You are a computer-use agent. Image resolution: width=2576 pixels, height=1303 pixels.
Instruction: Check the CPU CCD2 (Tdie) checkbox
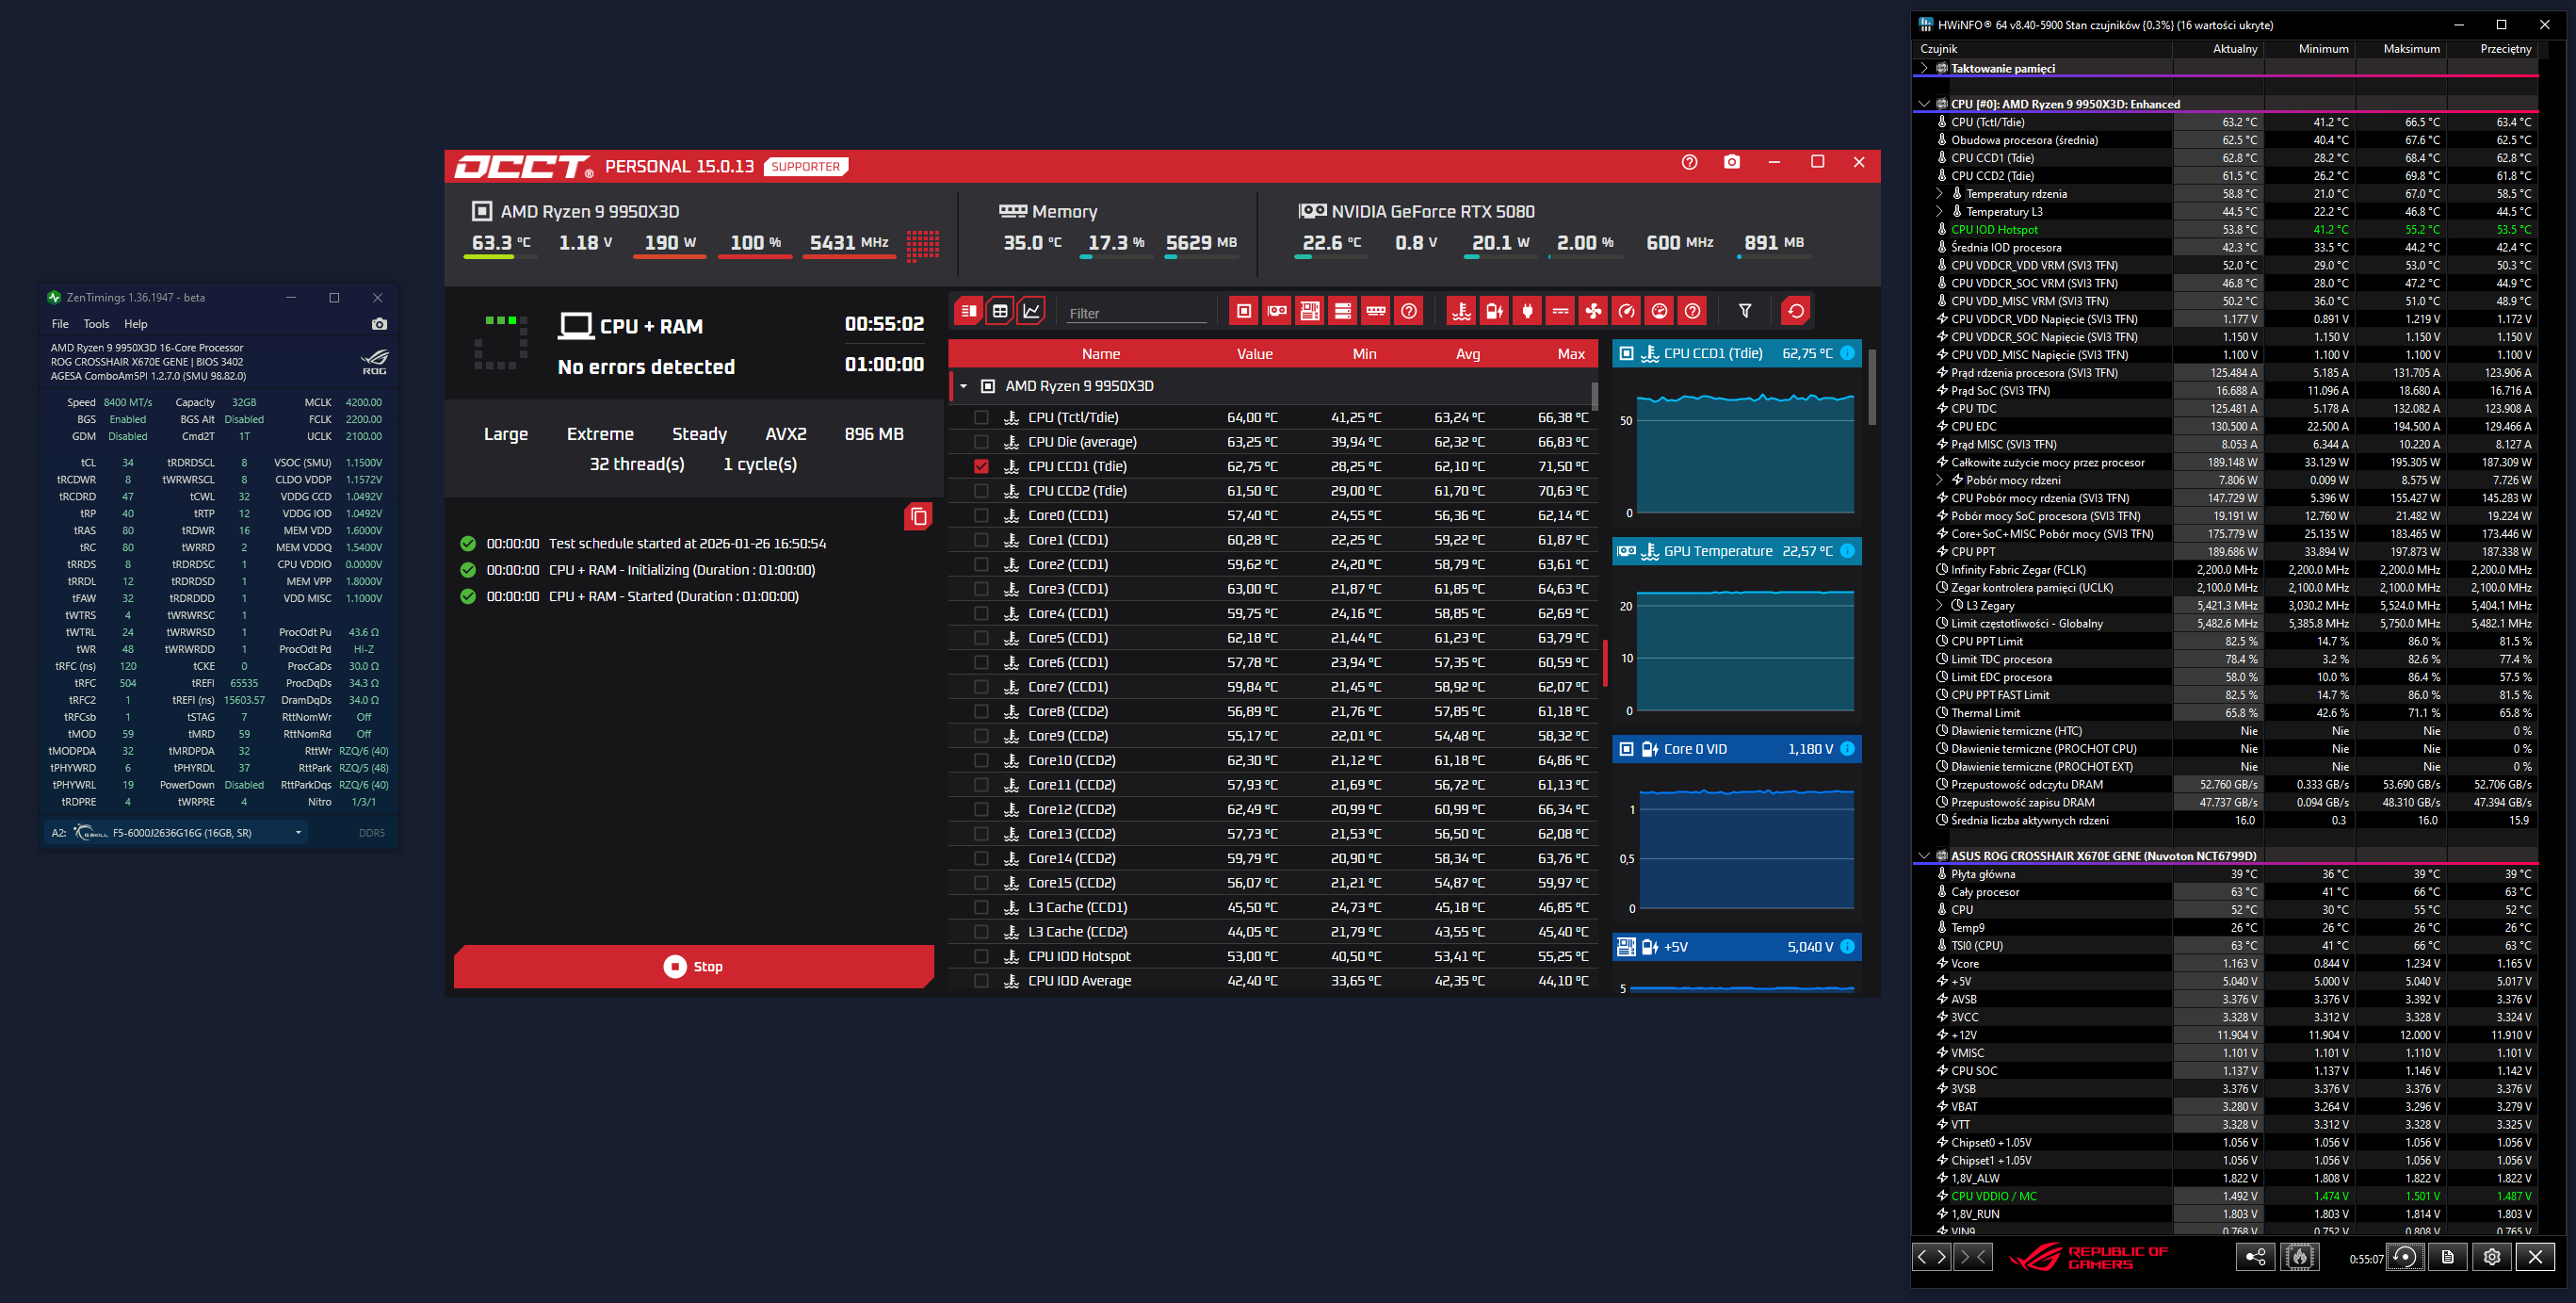[981, 491]
